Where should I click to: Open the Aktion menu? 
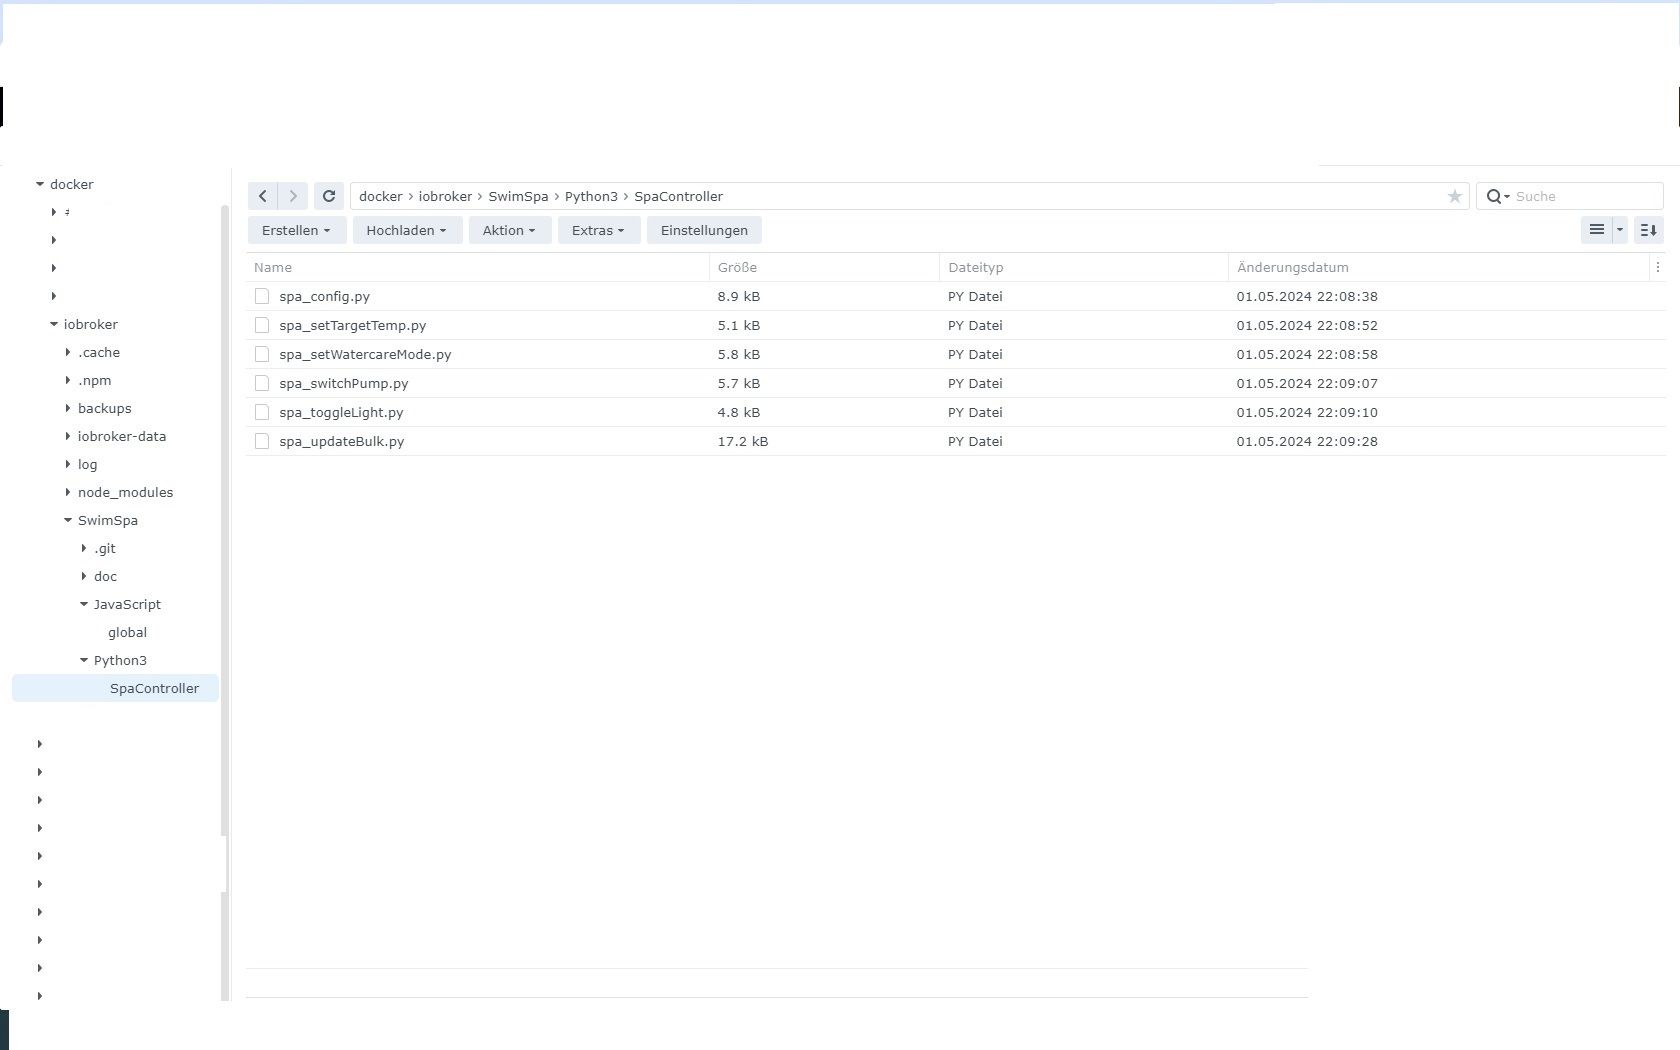pyautogui.click(x=510, y=230)
